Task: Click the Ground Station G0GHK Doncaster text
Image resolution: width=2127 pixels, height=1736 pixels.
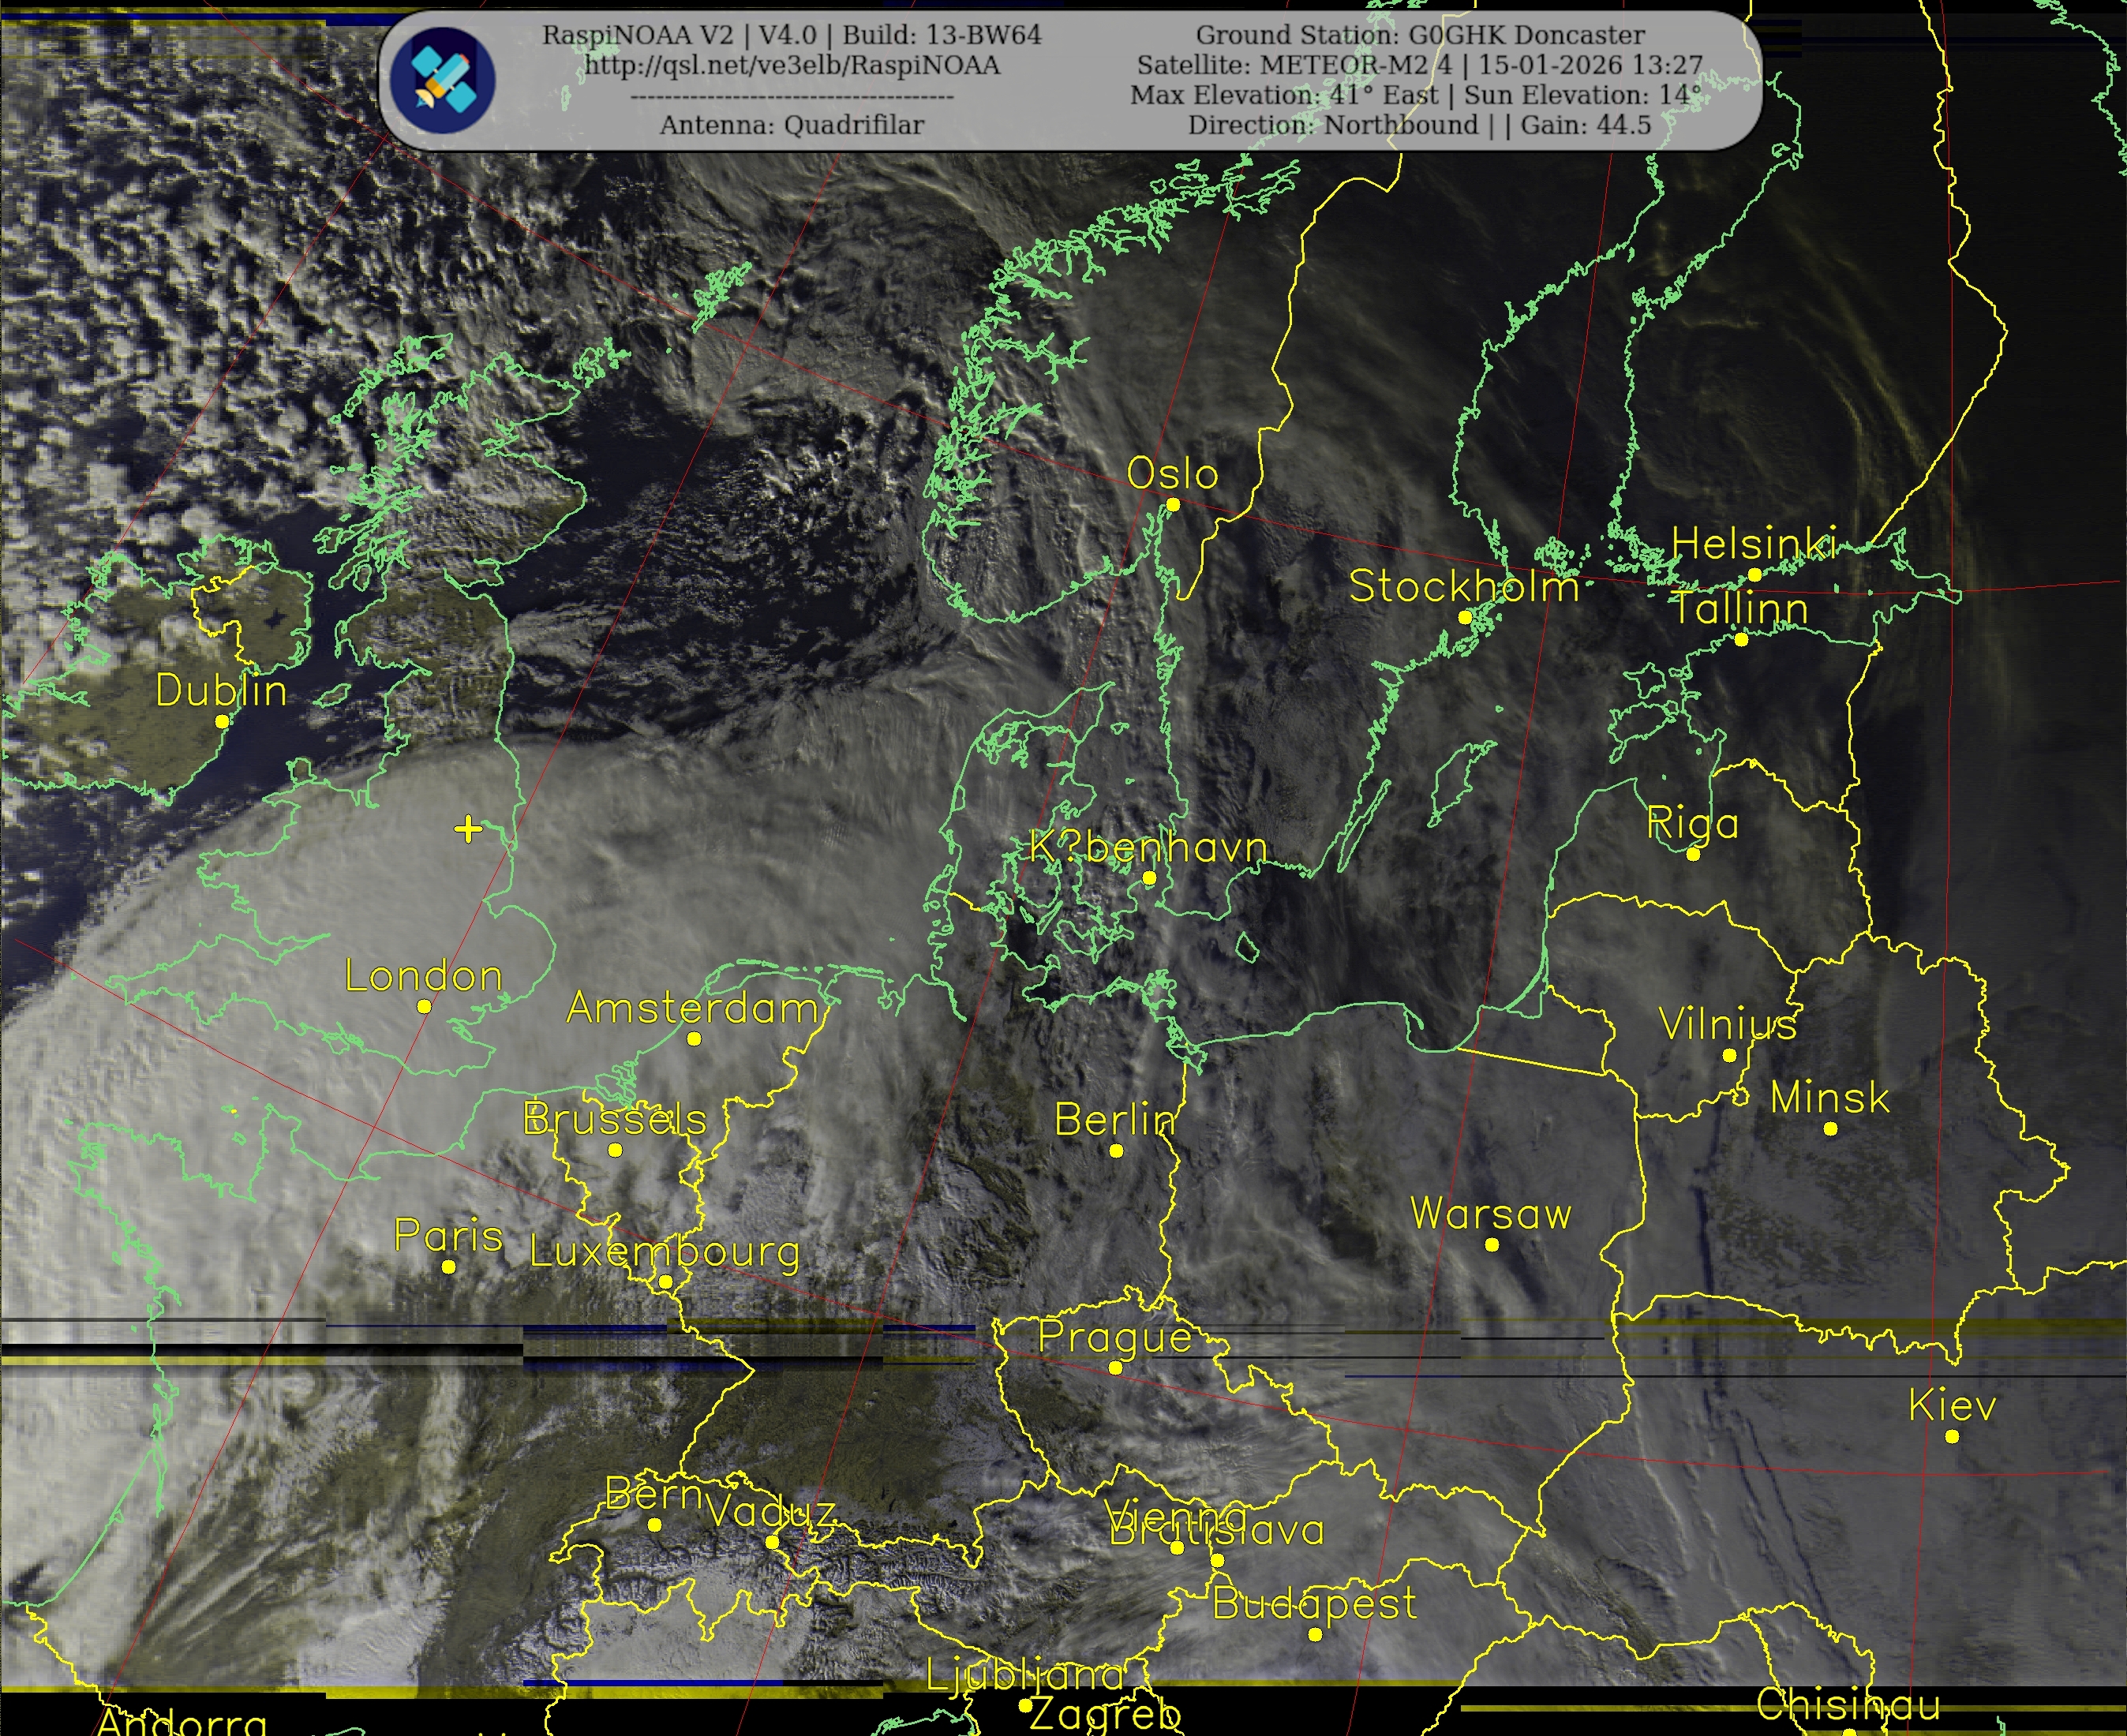Action: click(1420, 35)
